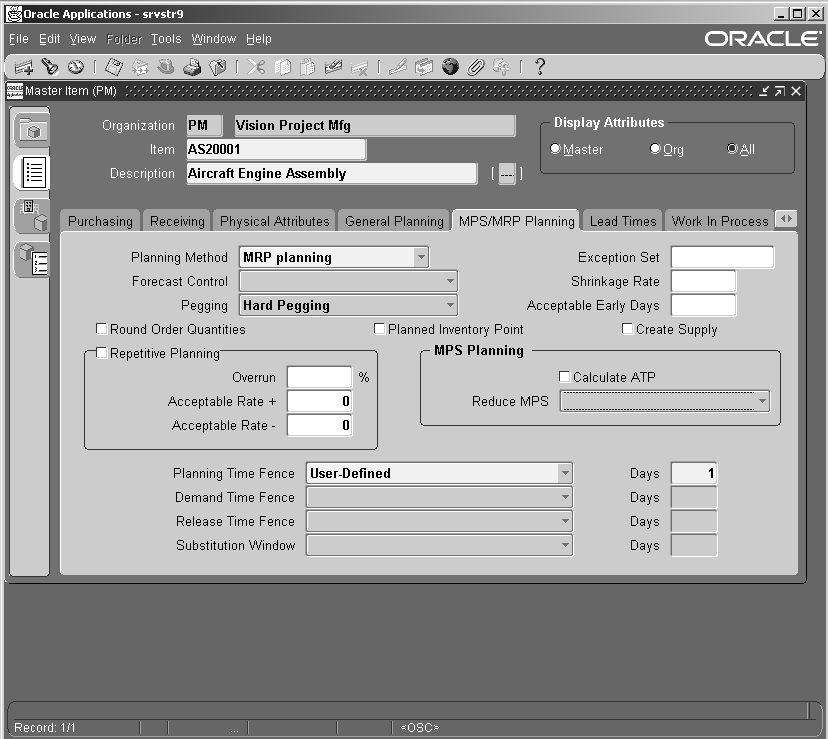Open the Help menu
This screenshot has width=828, height=739.
click(259, 39)
